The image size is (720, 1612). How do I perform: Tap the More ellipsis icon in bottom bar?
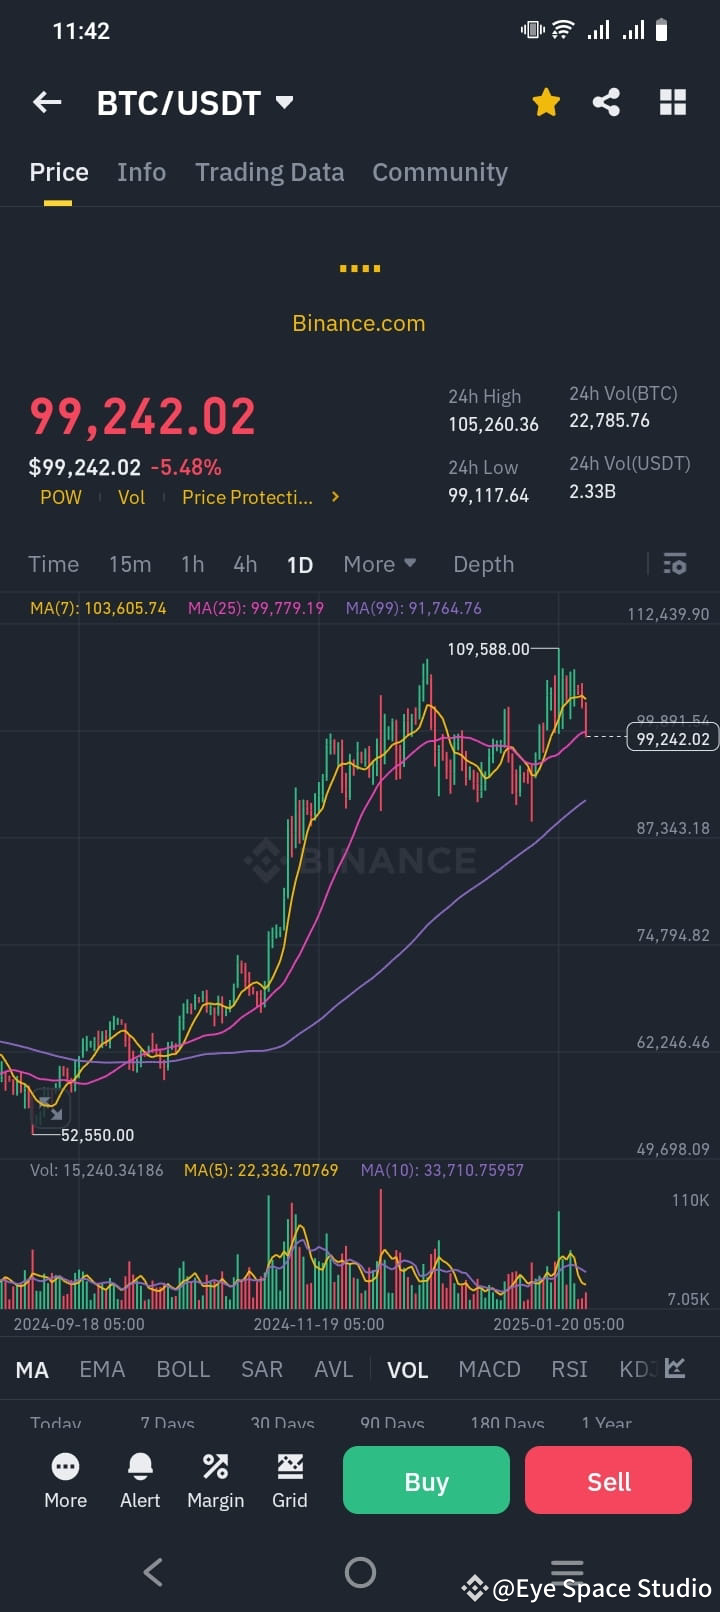point(64,1467)
